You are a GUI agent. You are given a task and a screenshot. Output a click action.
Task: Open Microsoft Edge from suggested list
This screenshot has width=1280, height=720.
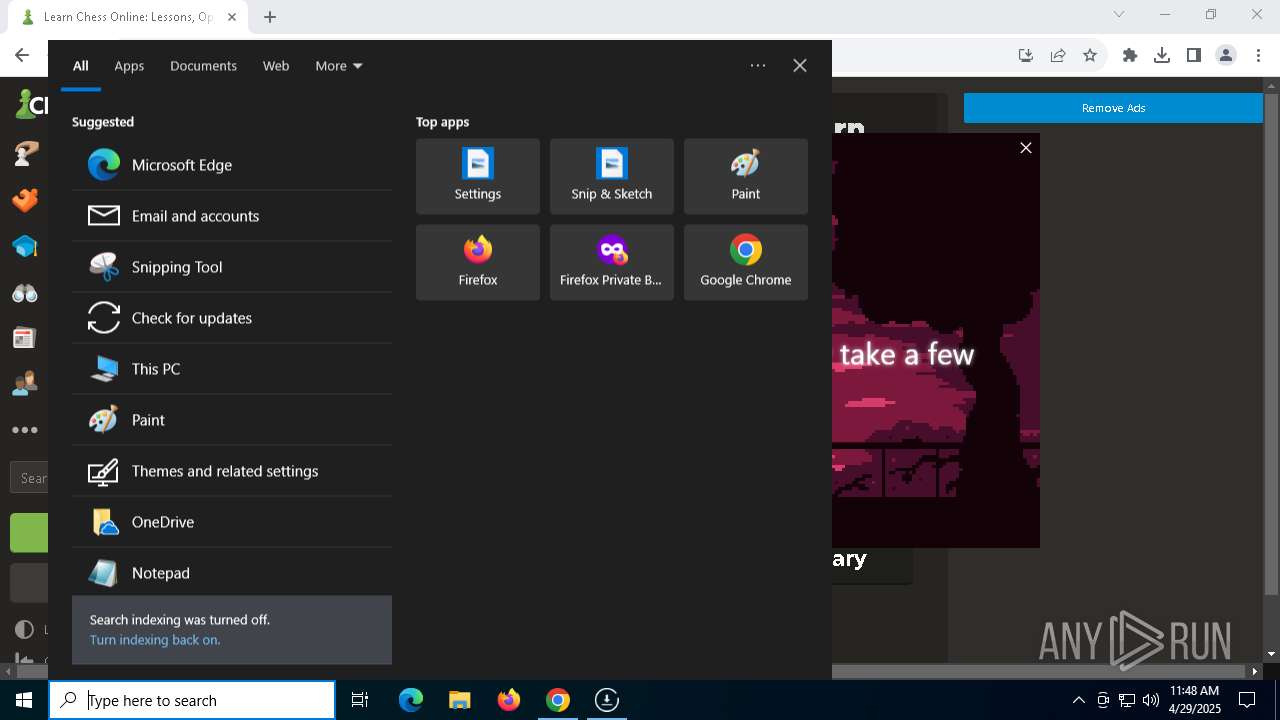click(232, 165)
